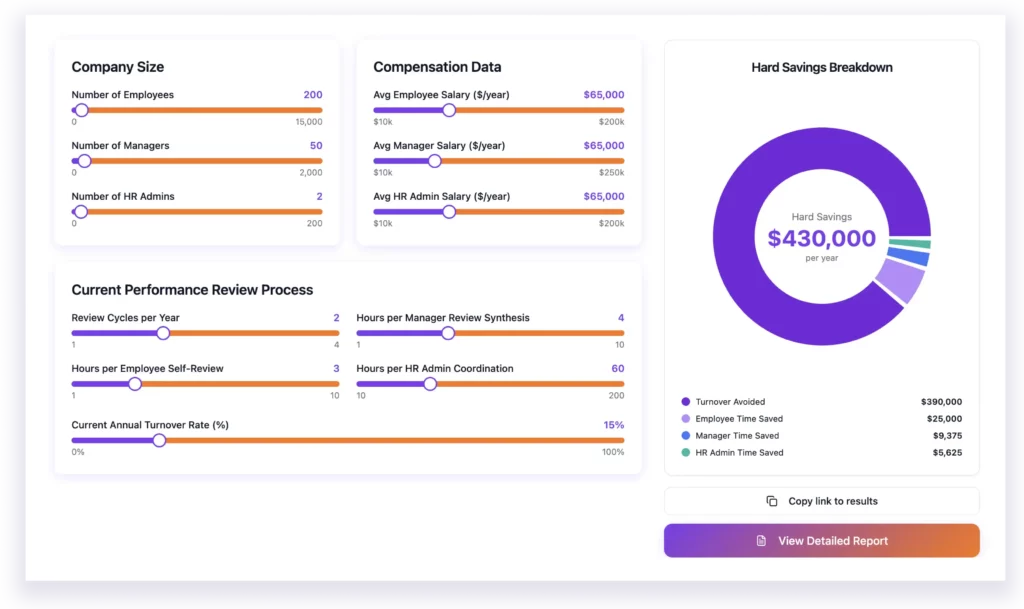Click the Number of Employees slider handle
1024x609 pixels.
tap(81, 110)
